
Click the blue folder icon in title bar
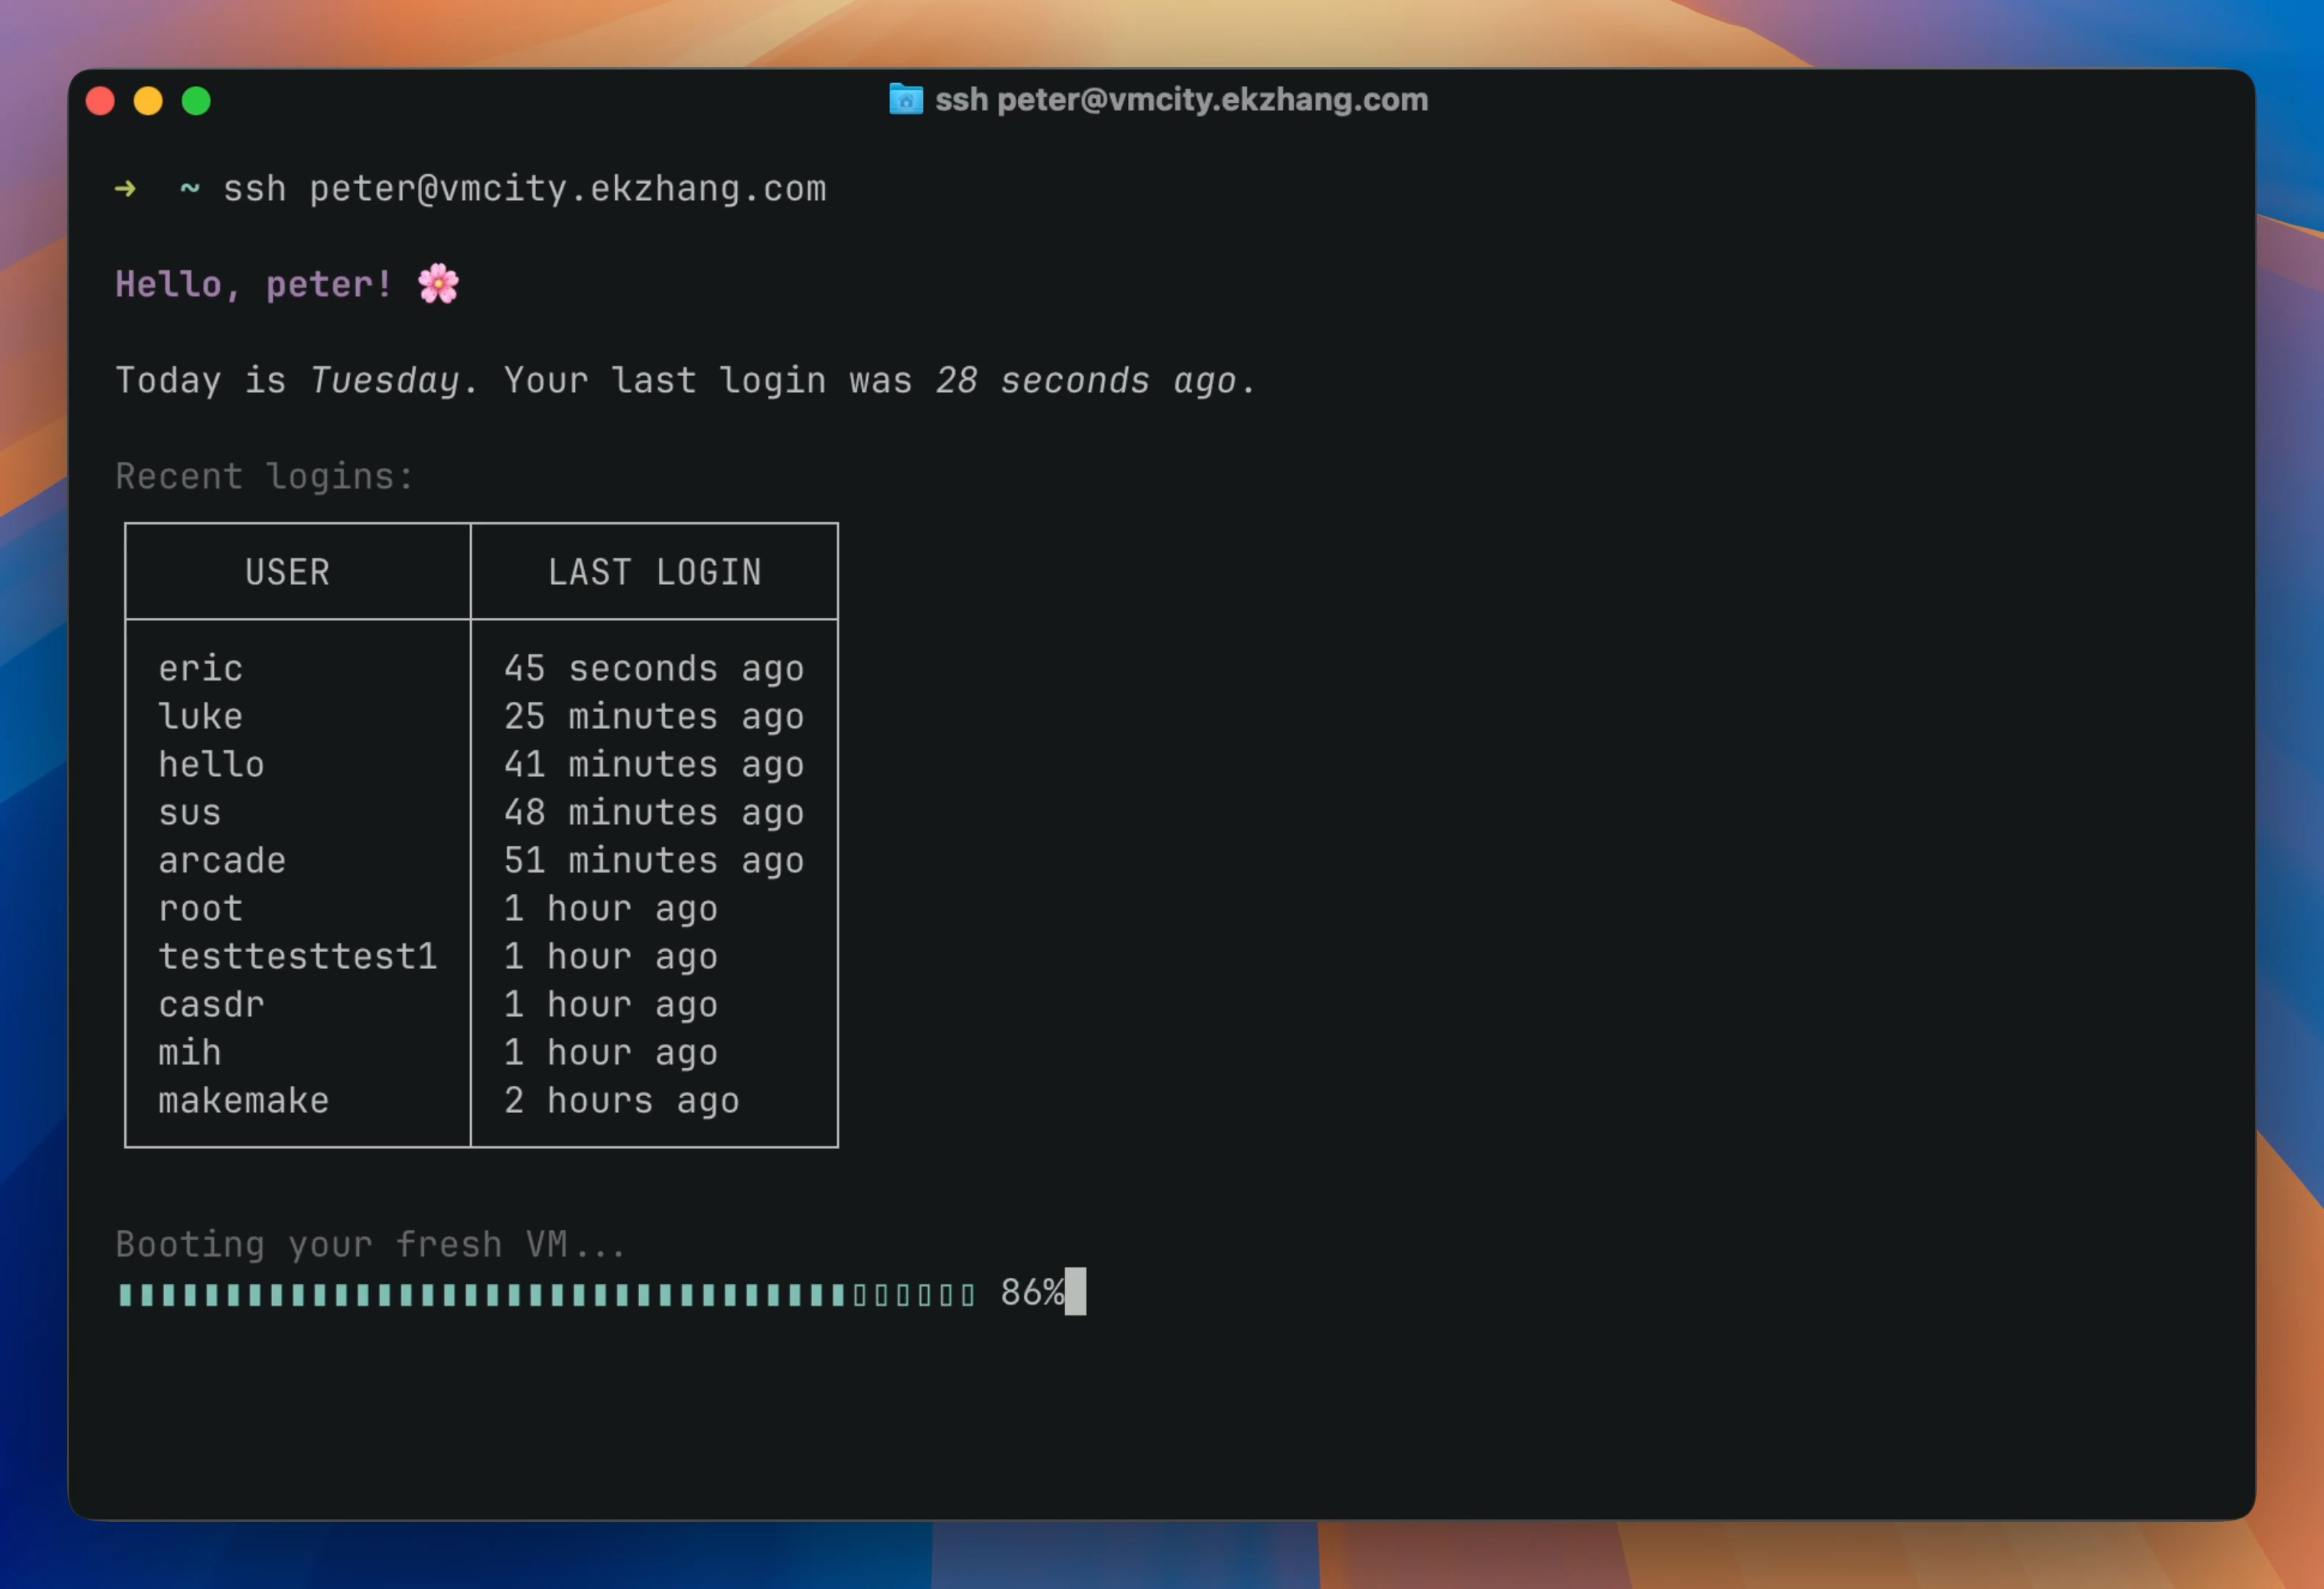coord(905,99)
